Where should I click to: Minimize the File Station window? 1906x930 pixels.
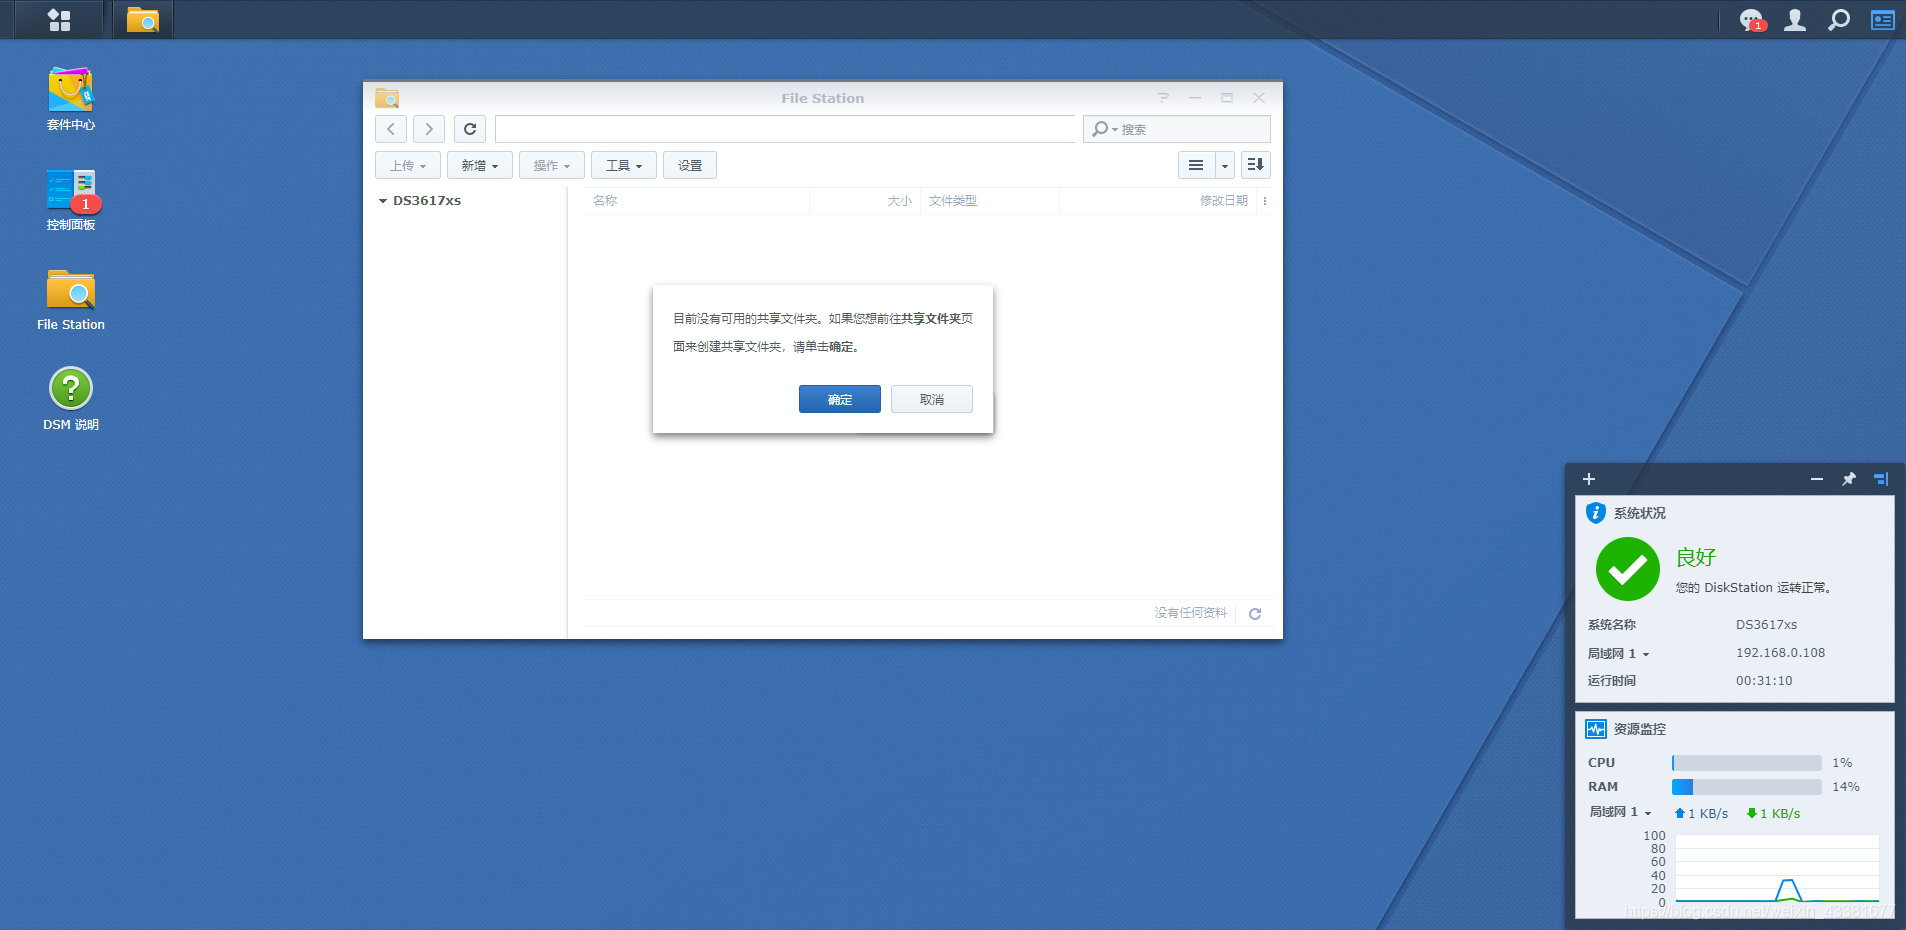(1195, 98)
